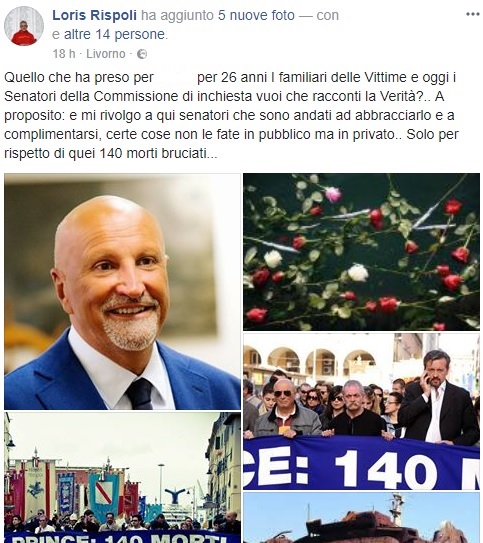Viewport: 483px width, 543px height.
Task: Click 'ha aggiunto' text in post header
Action: click(x=177, y=15)
